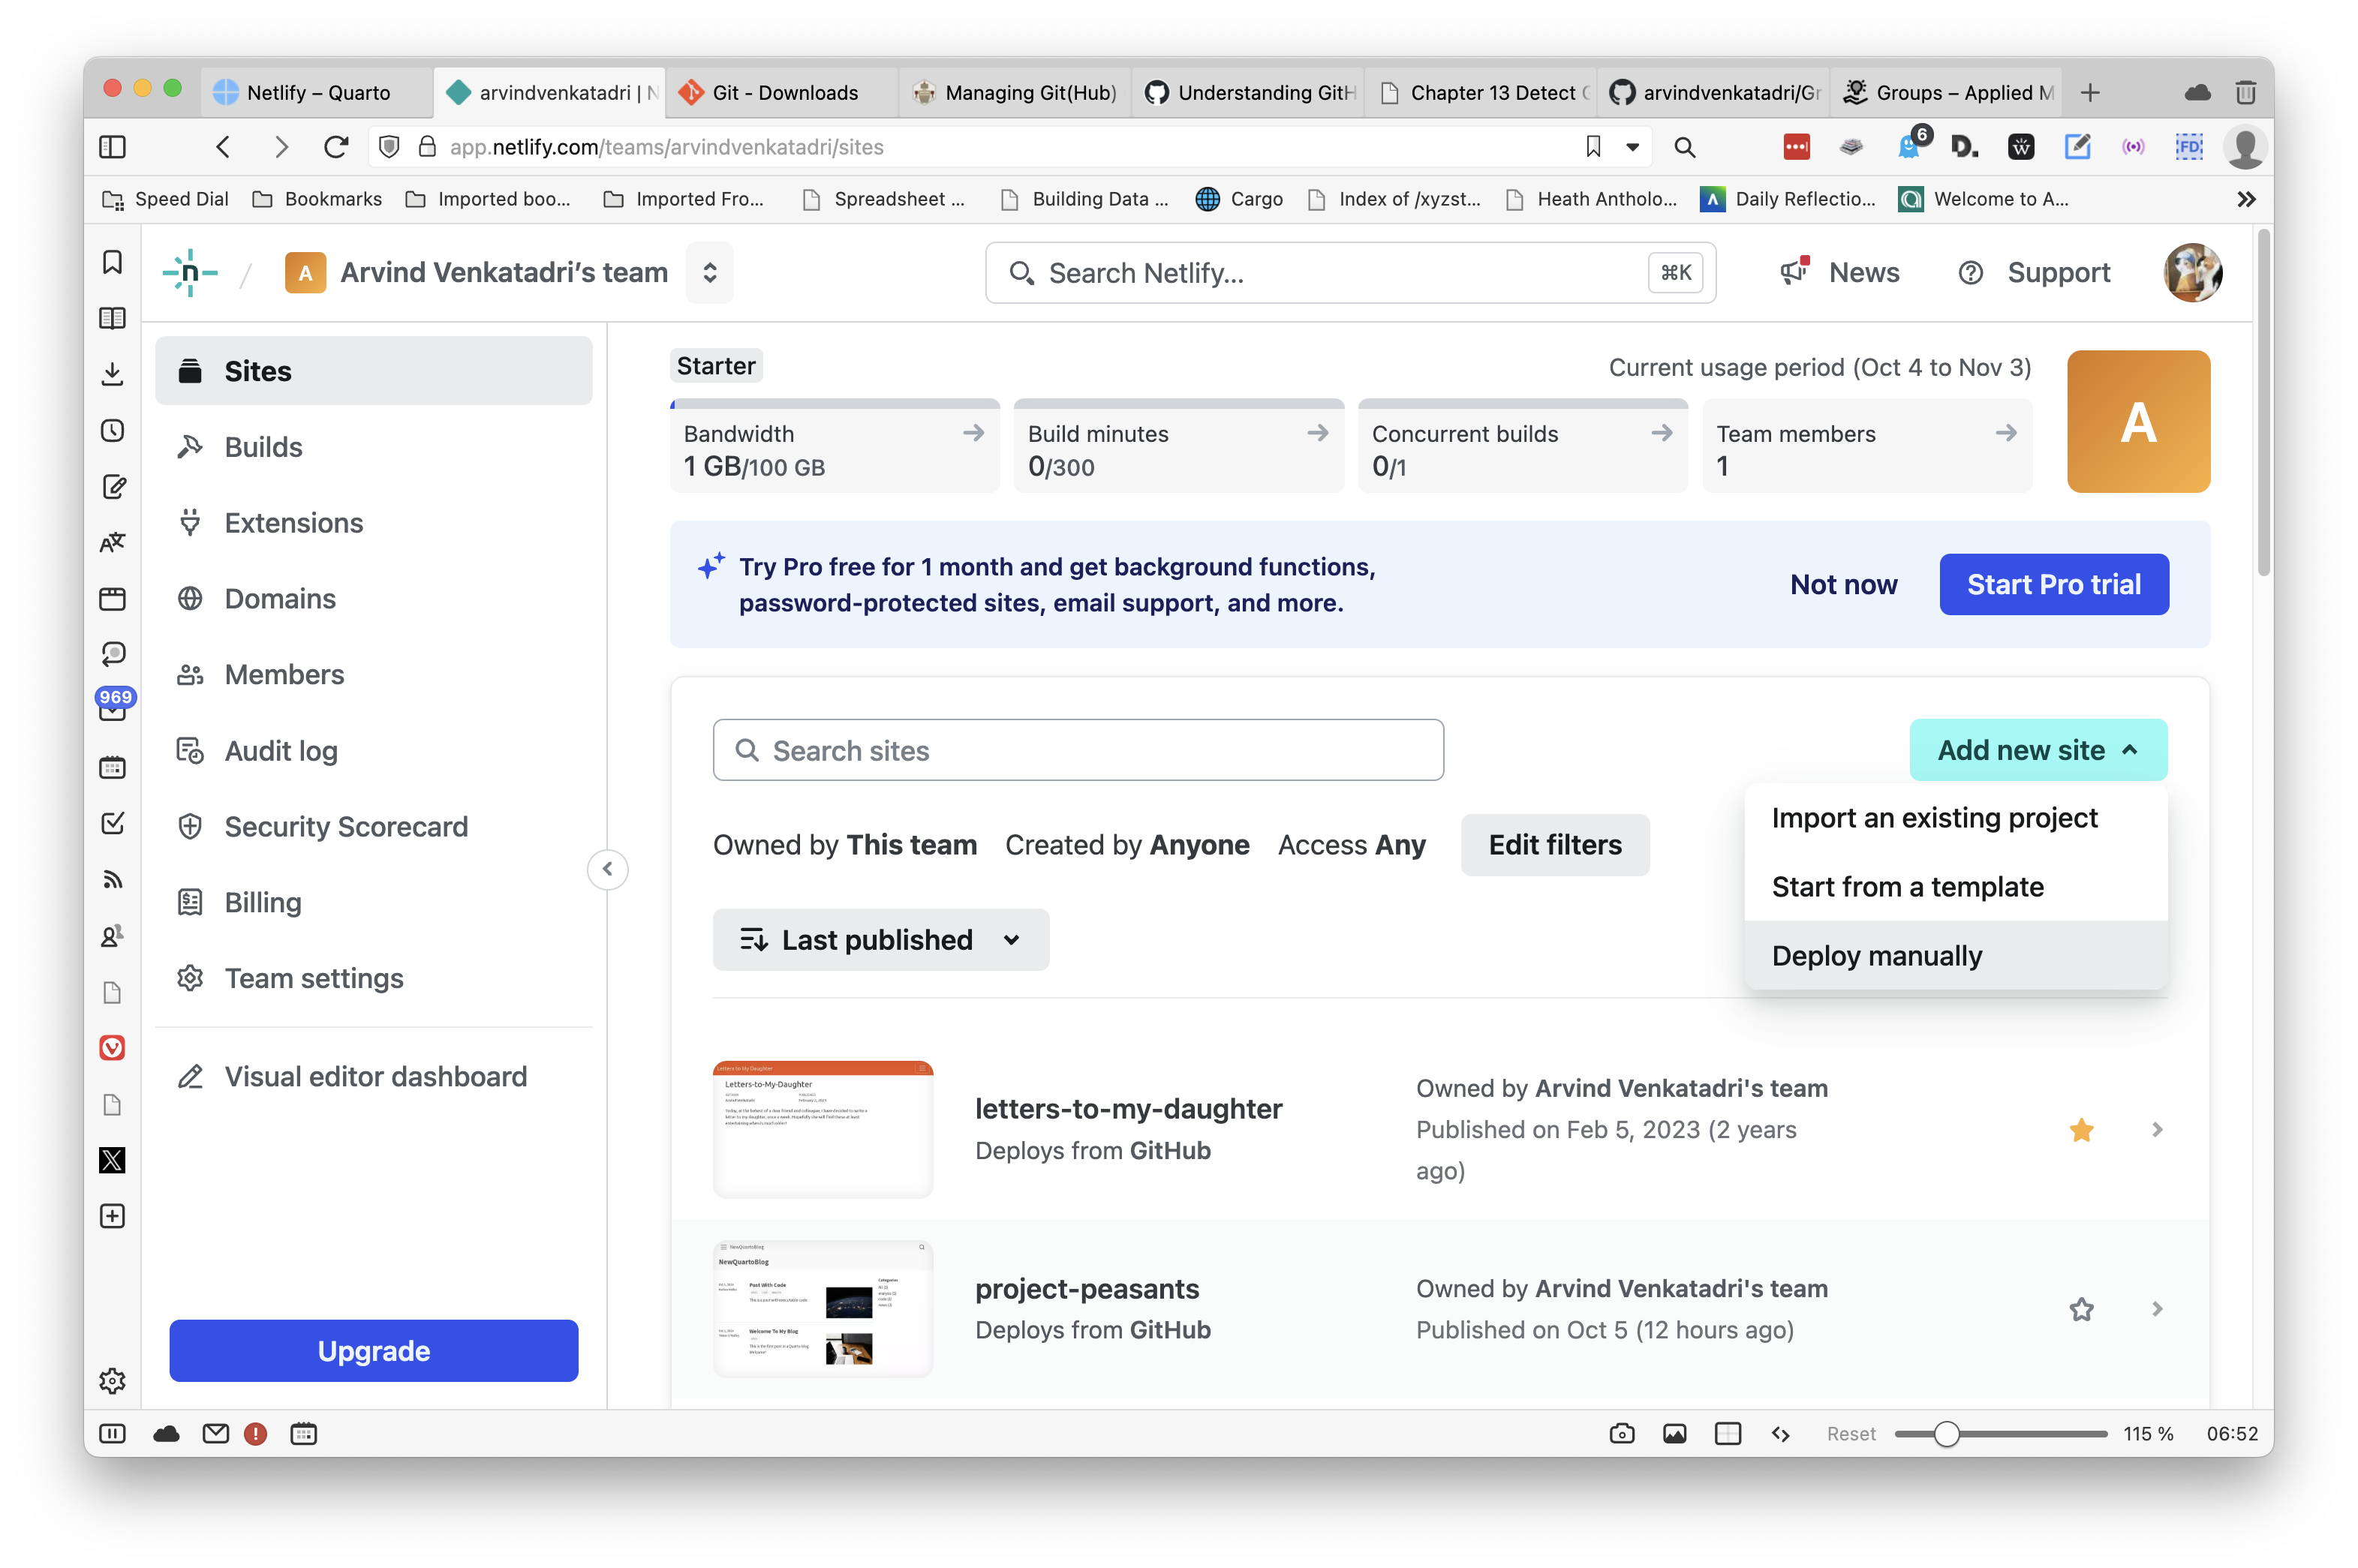Image resolution: width=2358 pixels, height=1568 pixels.
Task: Open the Builds hammer icon page
Action: click(190, 447)
